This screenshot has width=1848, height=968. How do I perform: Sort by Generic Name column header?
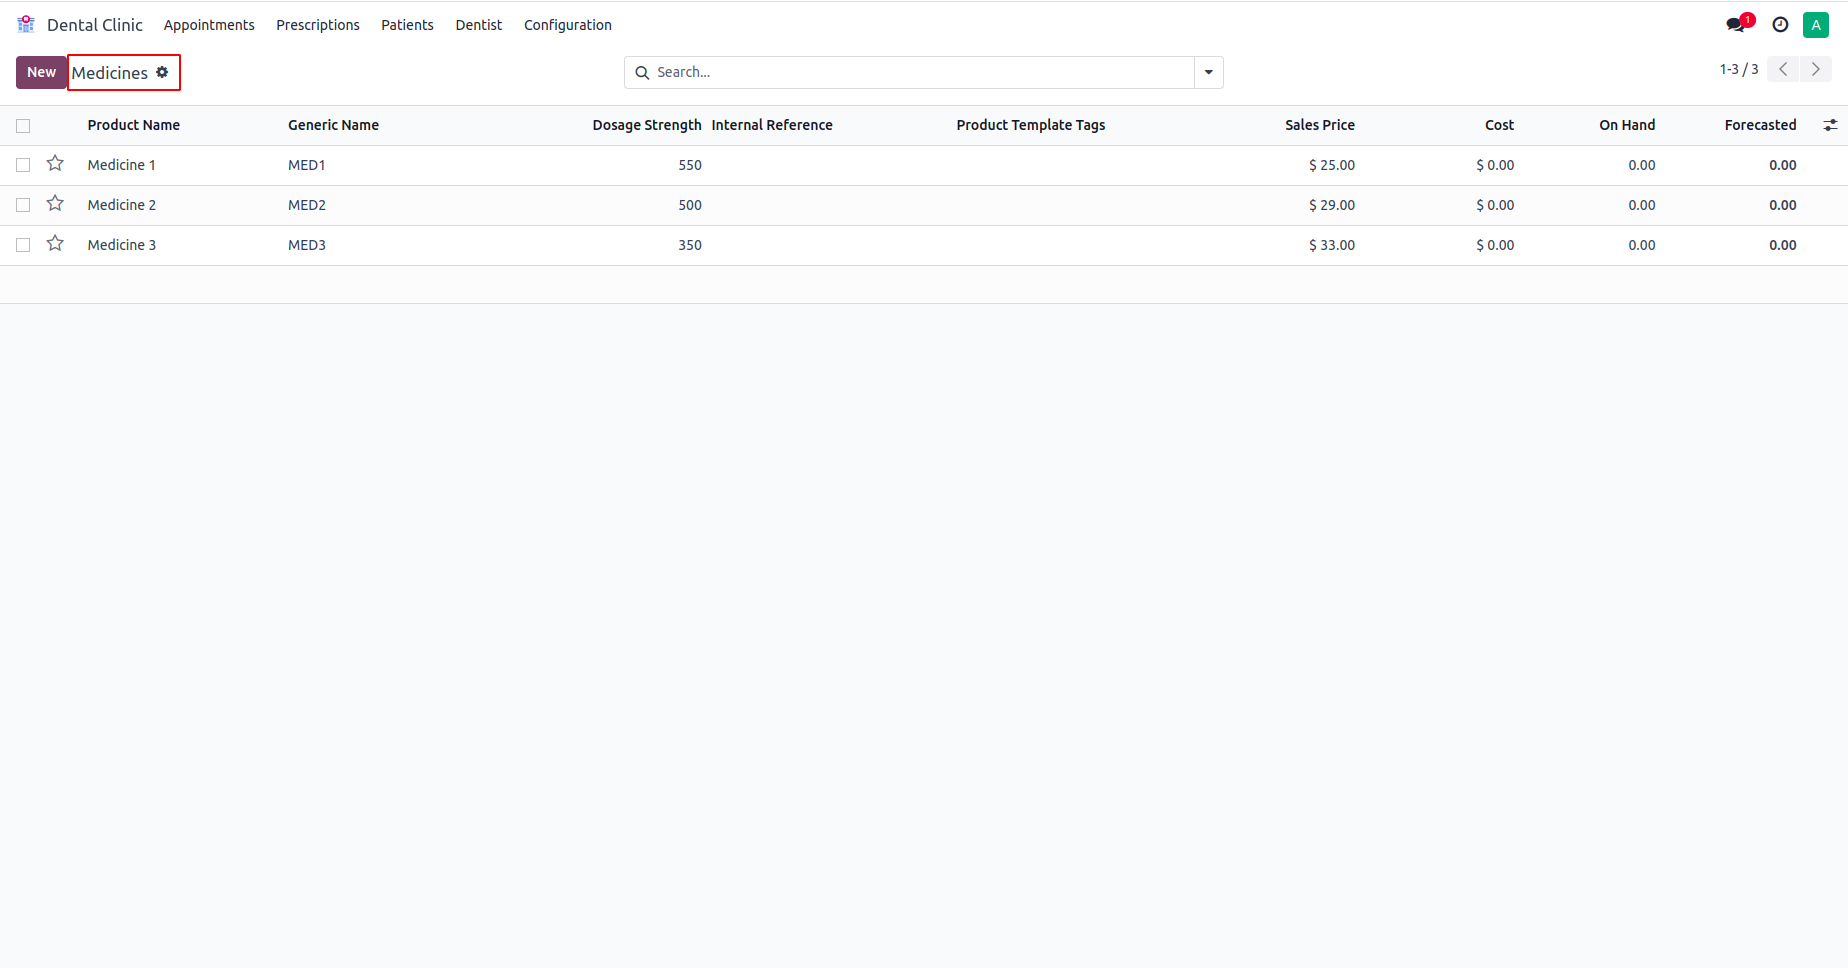click(333, 125)
